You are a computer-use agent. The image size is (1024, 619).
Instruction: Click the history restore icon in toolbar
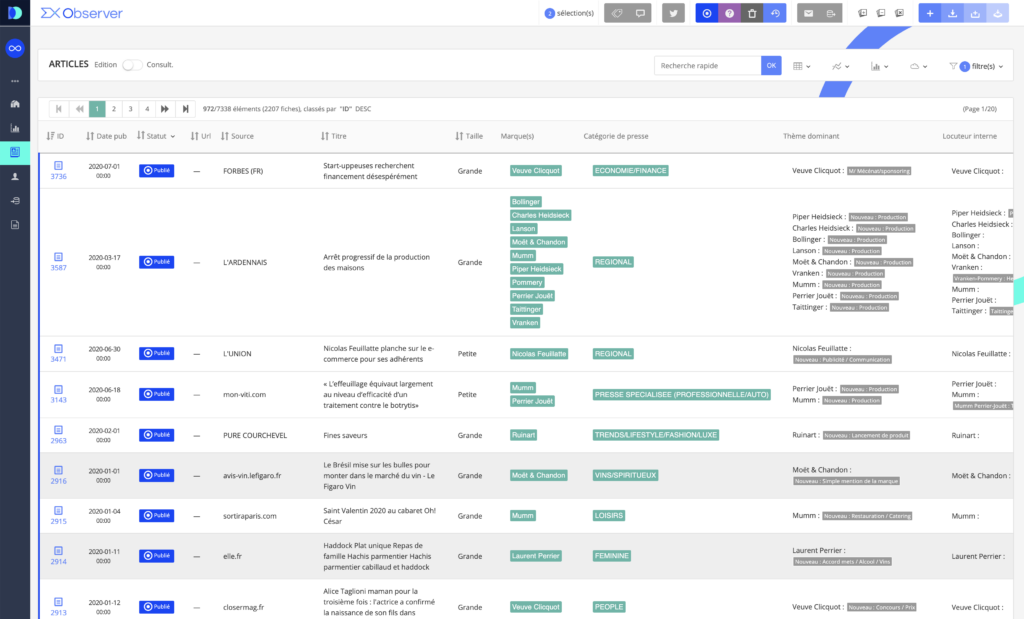point(774,13)
